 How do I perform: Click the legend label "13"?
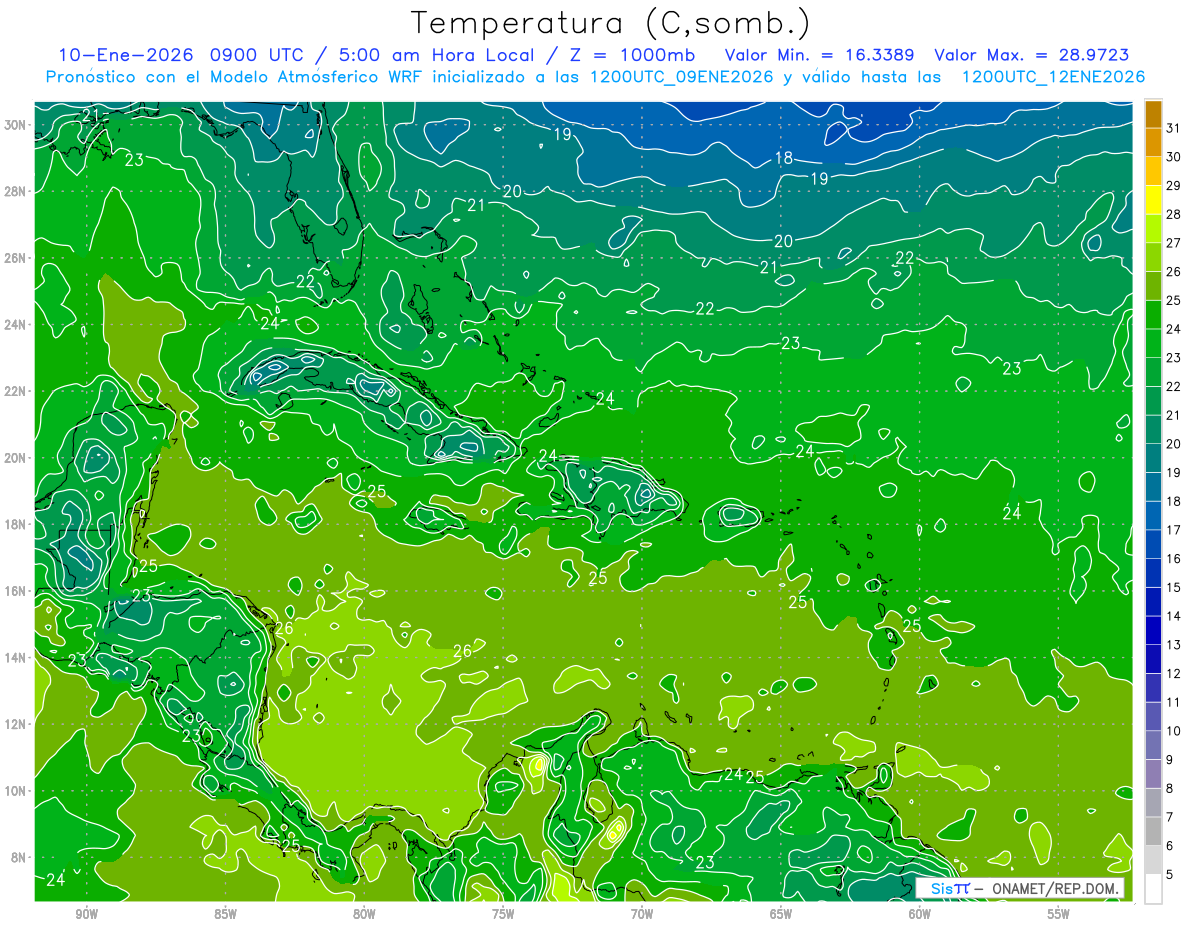coord(1174,645)
